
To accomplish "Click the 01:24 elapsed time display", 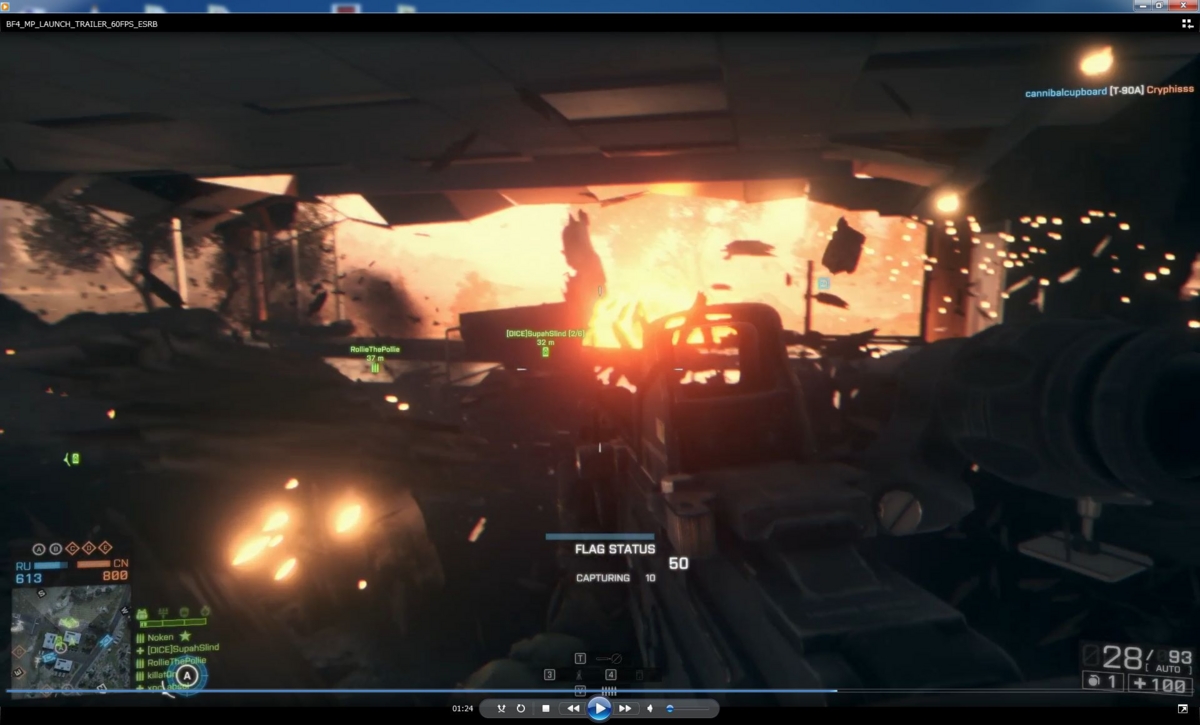I will pyautogui.click(x=462, y=709).
